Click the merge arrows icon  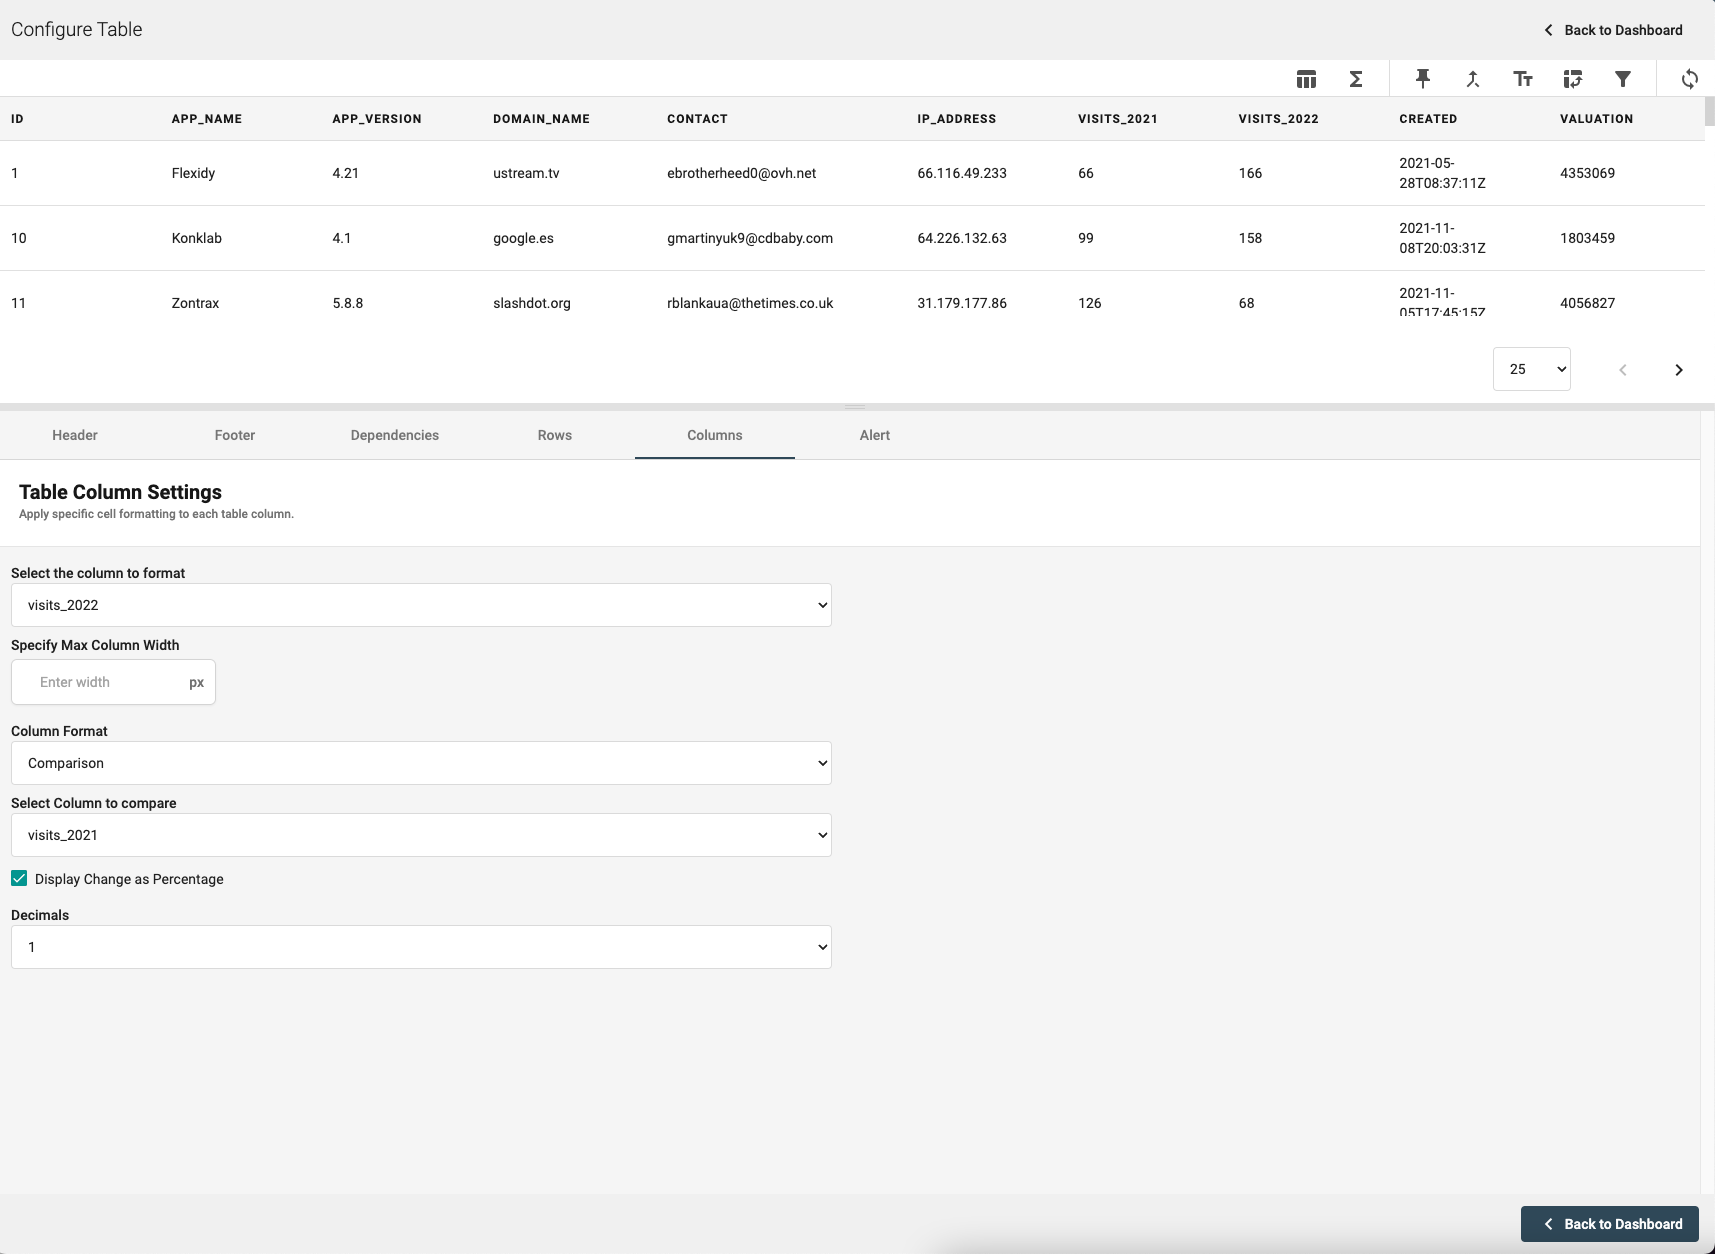pos(1472,79)
